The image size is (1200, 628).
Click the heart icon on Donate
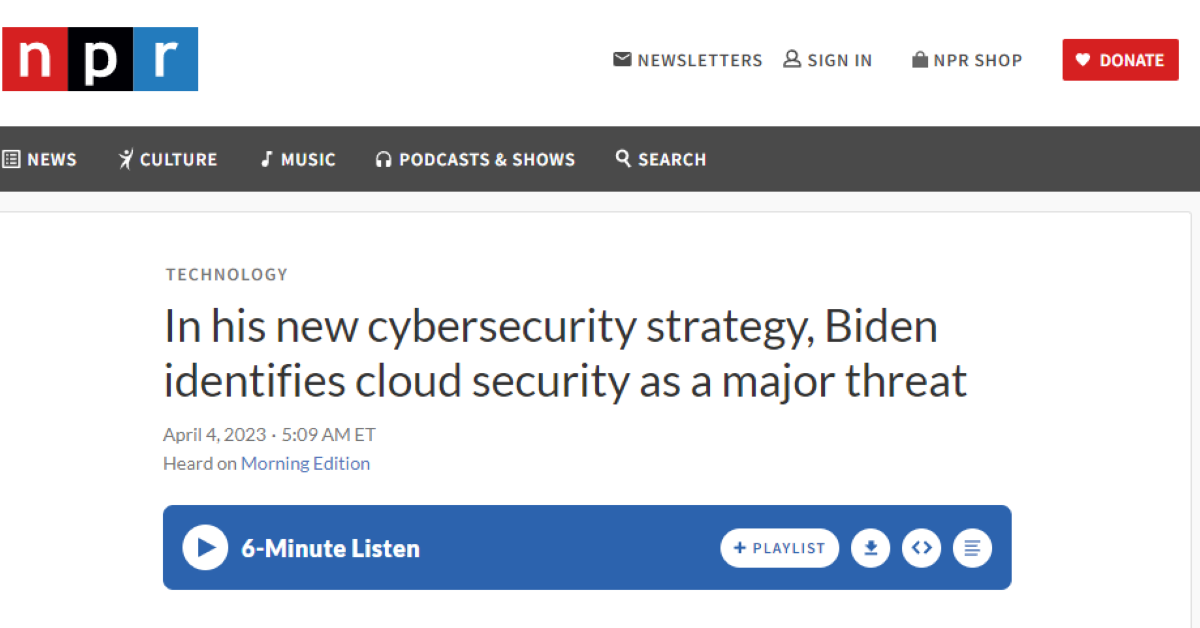coord(1082,60)
